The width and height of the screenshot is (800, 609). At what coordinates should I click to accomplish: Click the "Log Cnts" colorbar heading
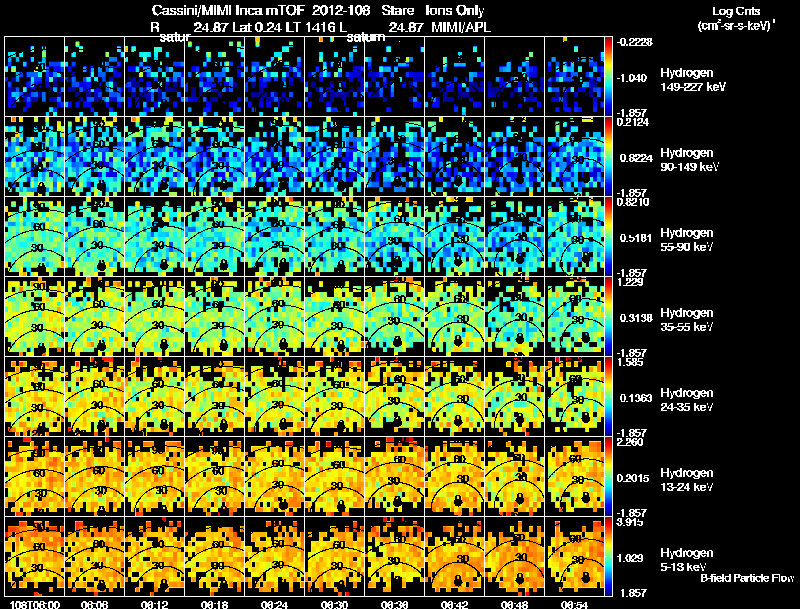click(736, 11)
